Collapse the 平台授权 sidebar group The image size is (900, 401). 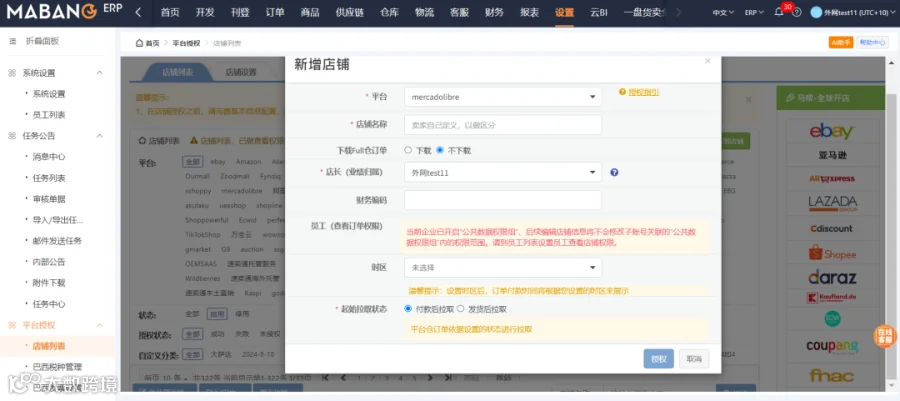click(99, 325)
